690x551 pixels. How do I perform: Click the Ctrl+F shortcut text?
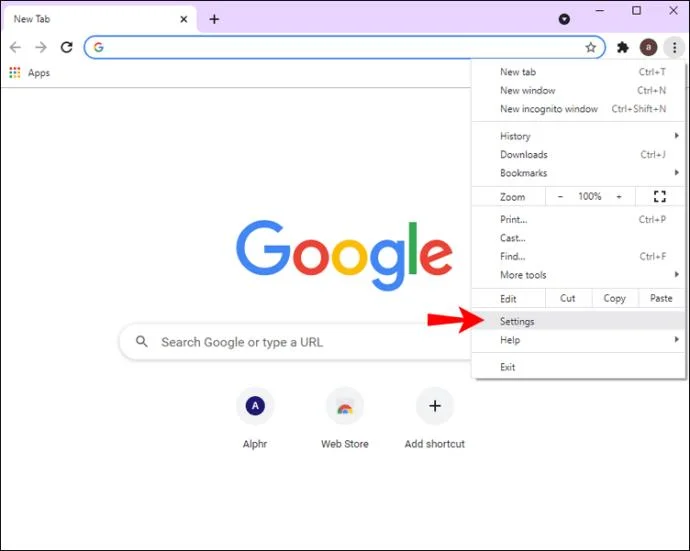[653, 256]
